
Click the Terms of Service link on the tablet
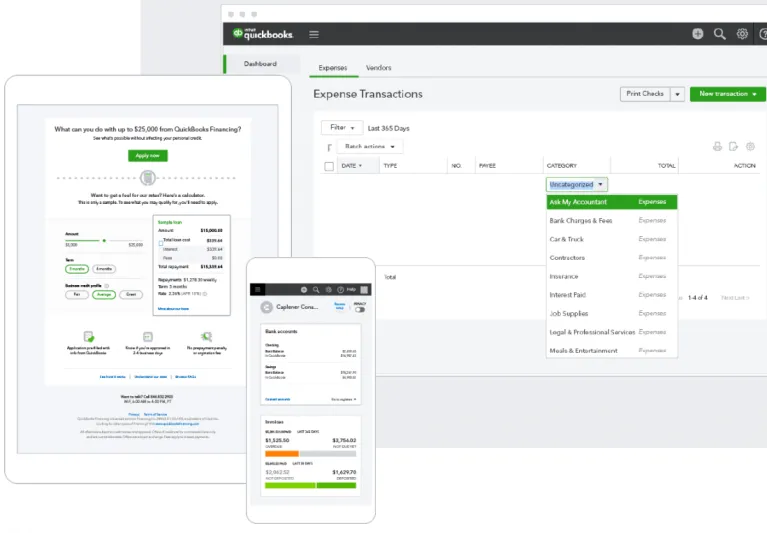155,414
